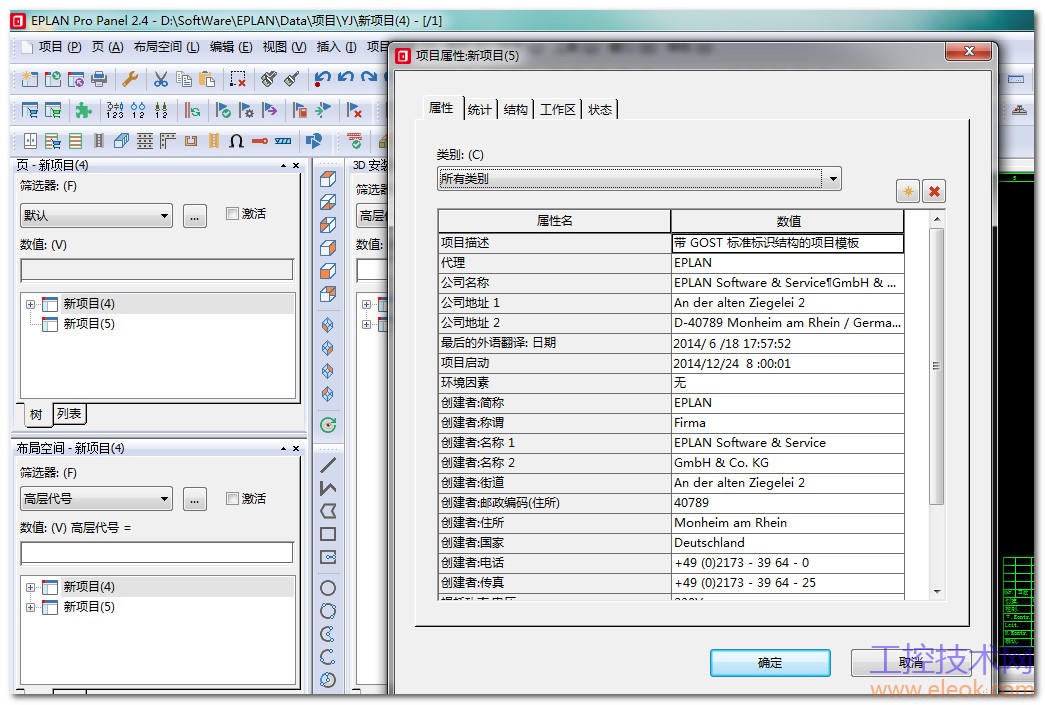Image resolution: width=1045 pixels, height=705 pixels.
Task: Click the ... button beside 高层代号 filter
Action: pyautogui.click(x=194, y=500)
